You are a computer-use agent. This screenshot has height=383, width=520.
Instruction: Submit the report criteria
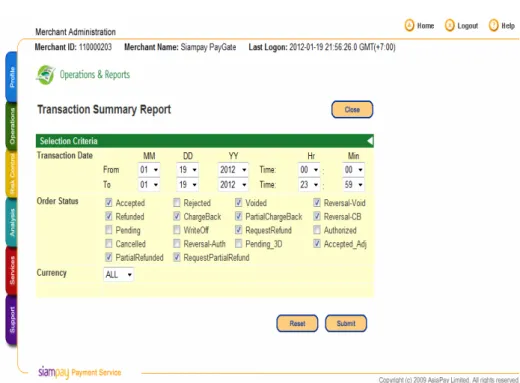tap(346, 323)
